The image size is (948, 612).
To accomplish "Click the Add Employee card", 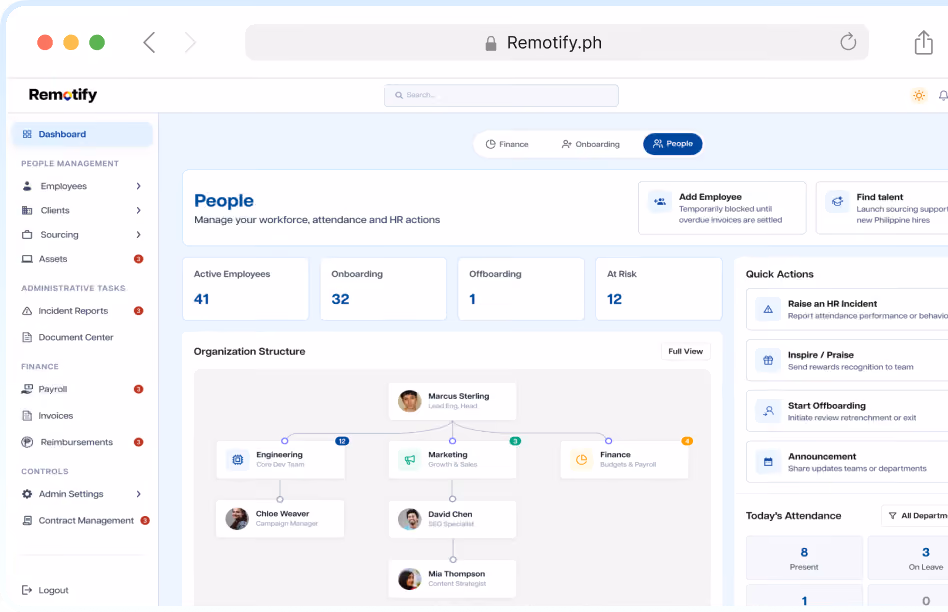I will point(722,208).
